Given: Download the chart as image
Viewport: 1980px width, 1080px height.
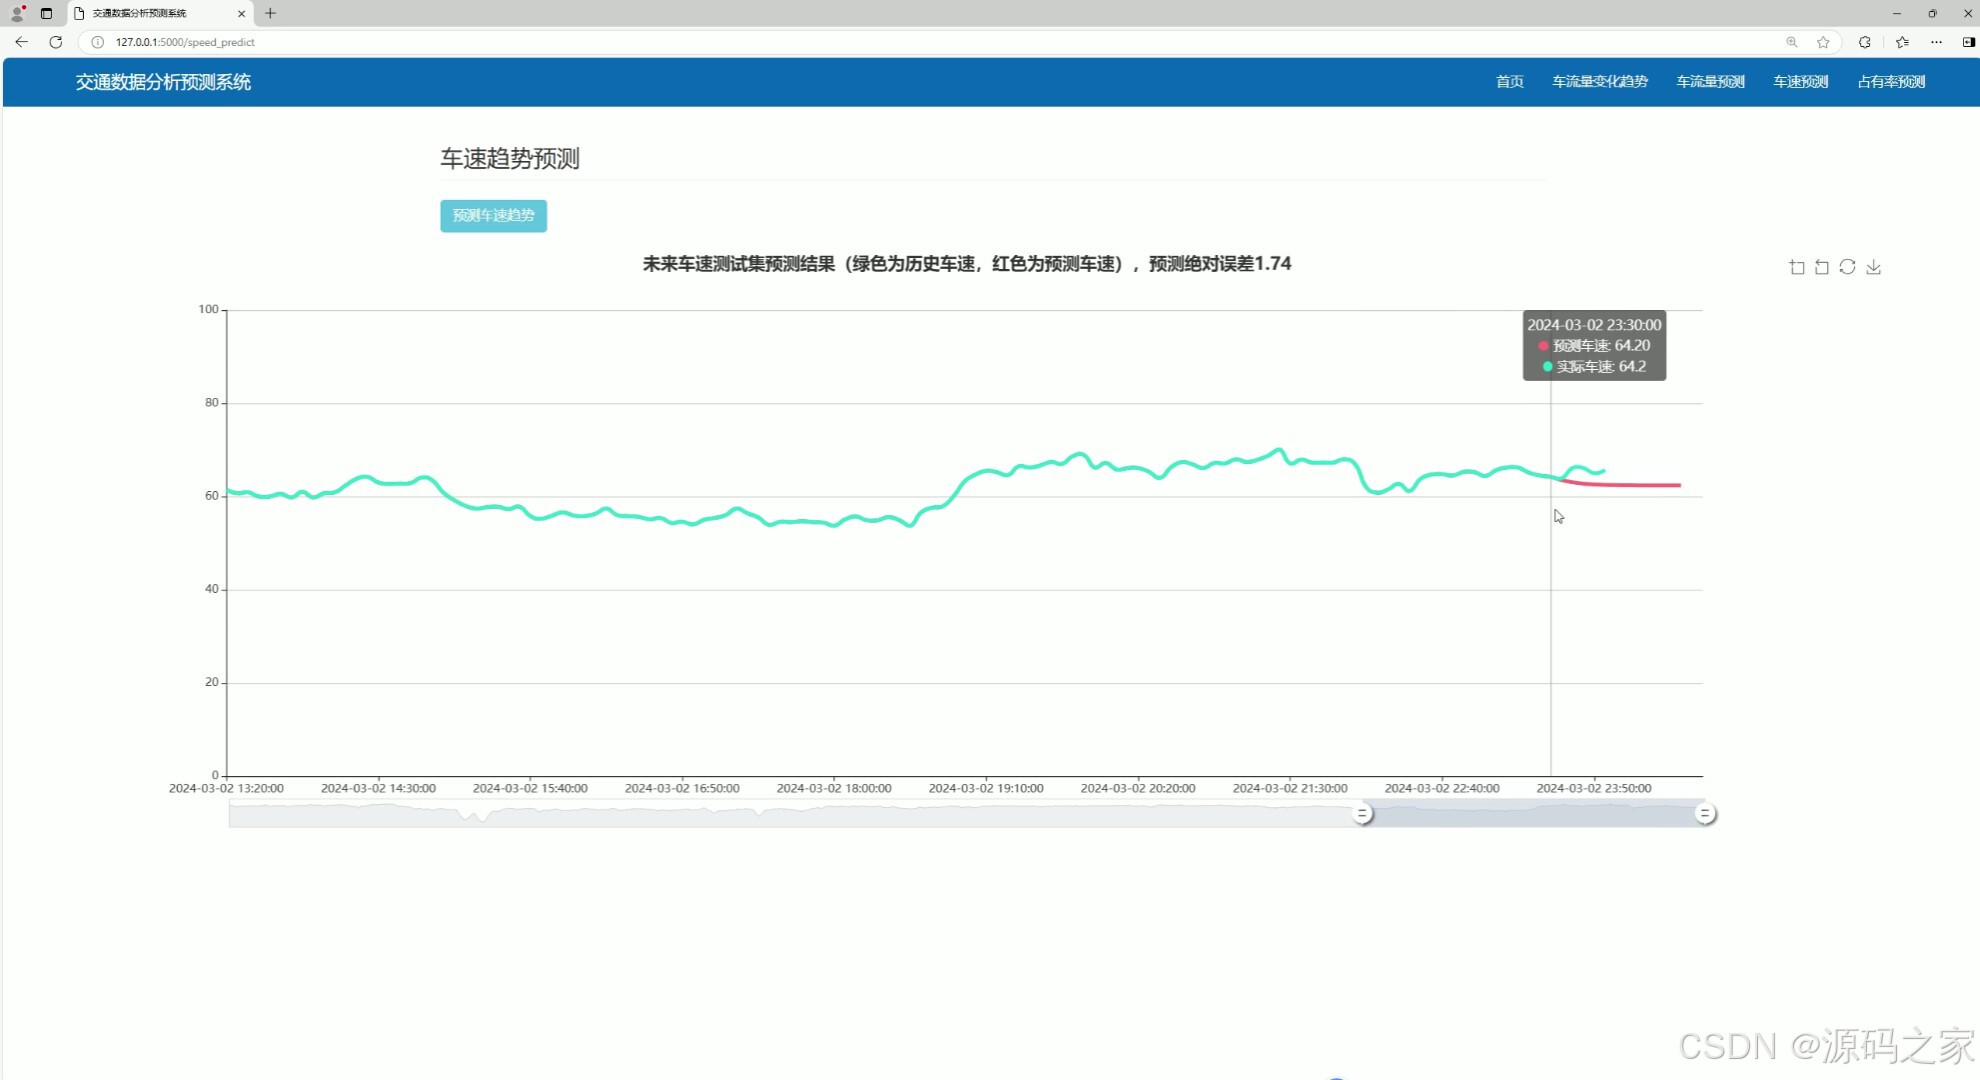Looking at the screenshot, I should point(1874,267).
